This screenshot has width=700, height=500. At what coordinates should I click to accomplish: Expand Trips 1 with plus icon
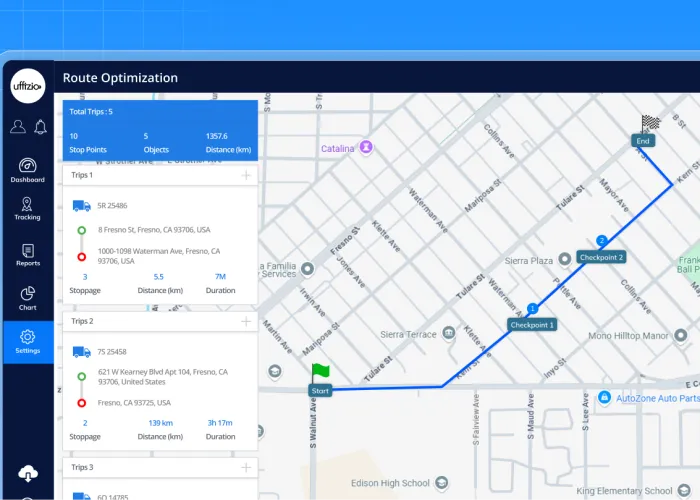click(246, 176)
